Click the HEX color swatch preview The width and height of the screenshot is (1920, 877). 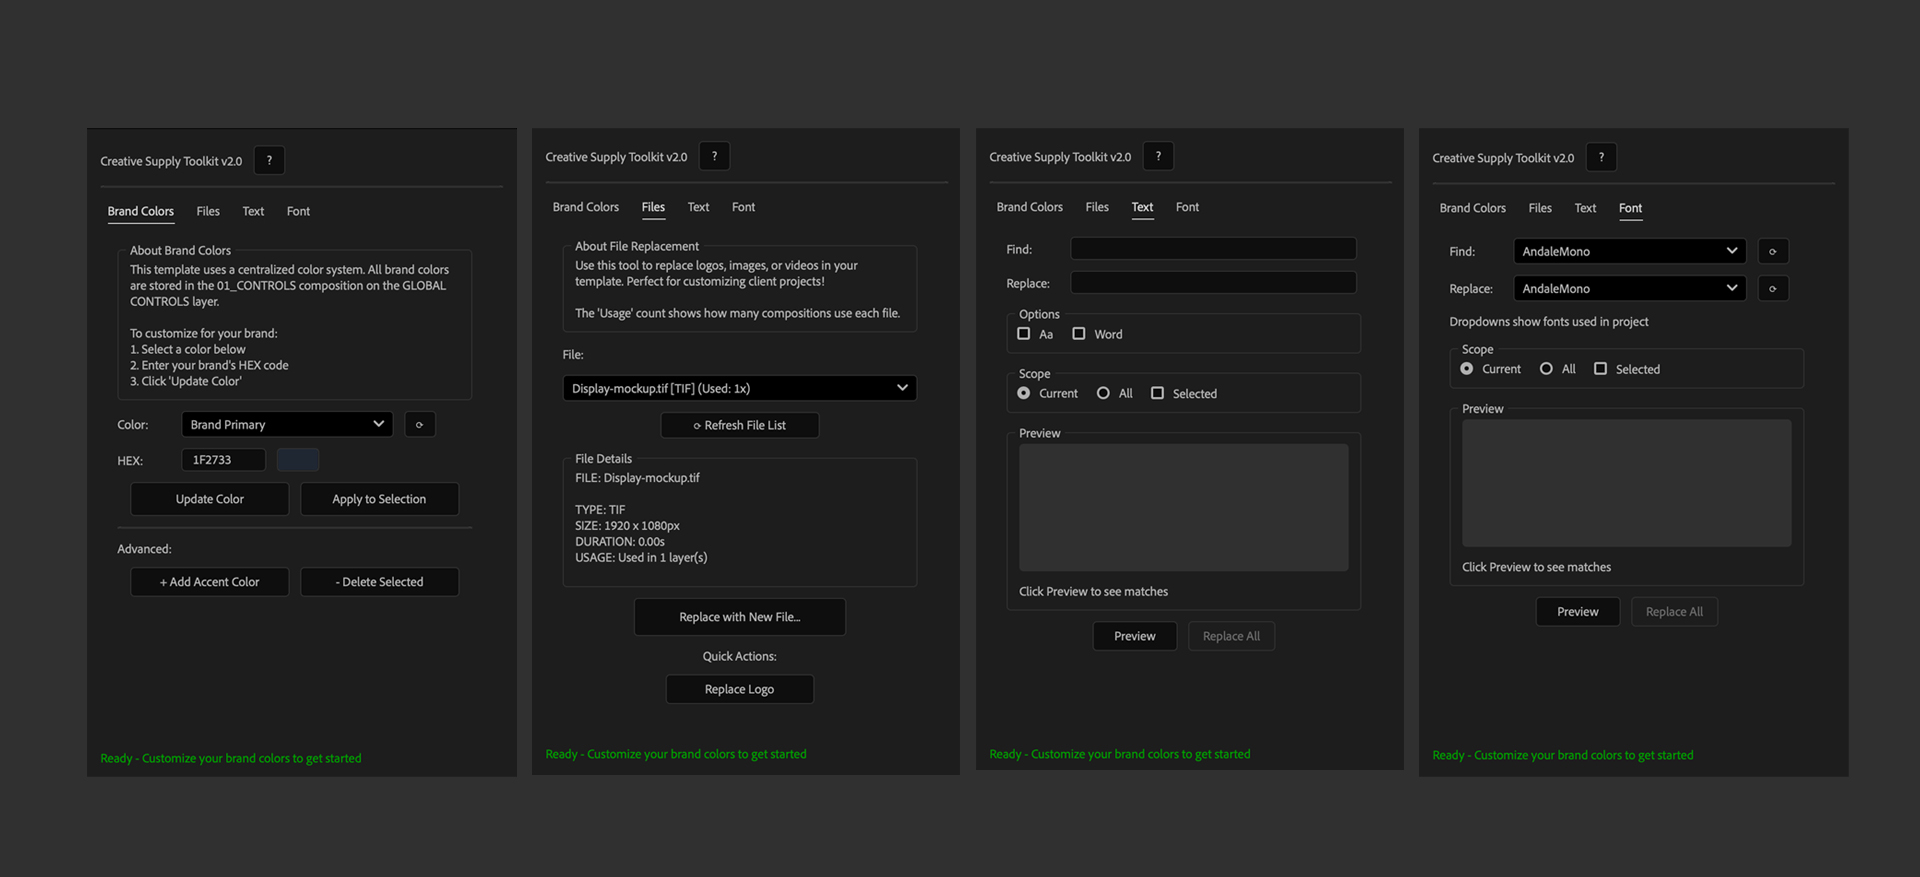pos(298,460)
